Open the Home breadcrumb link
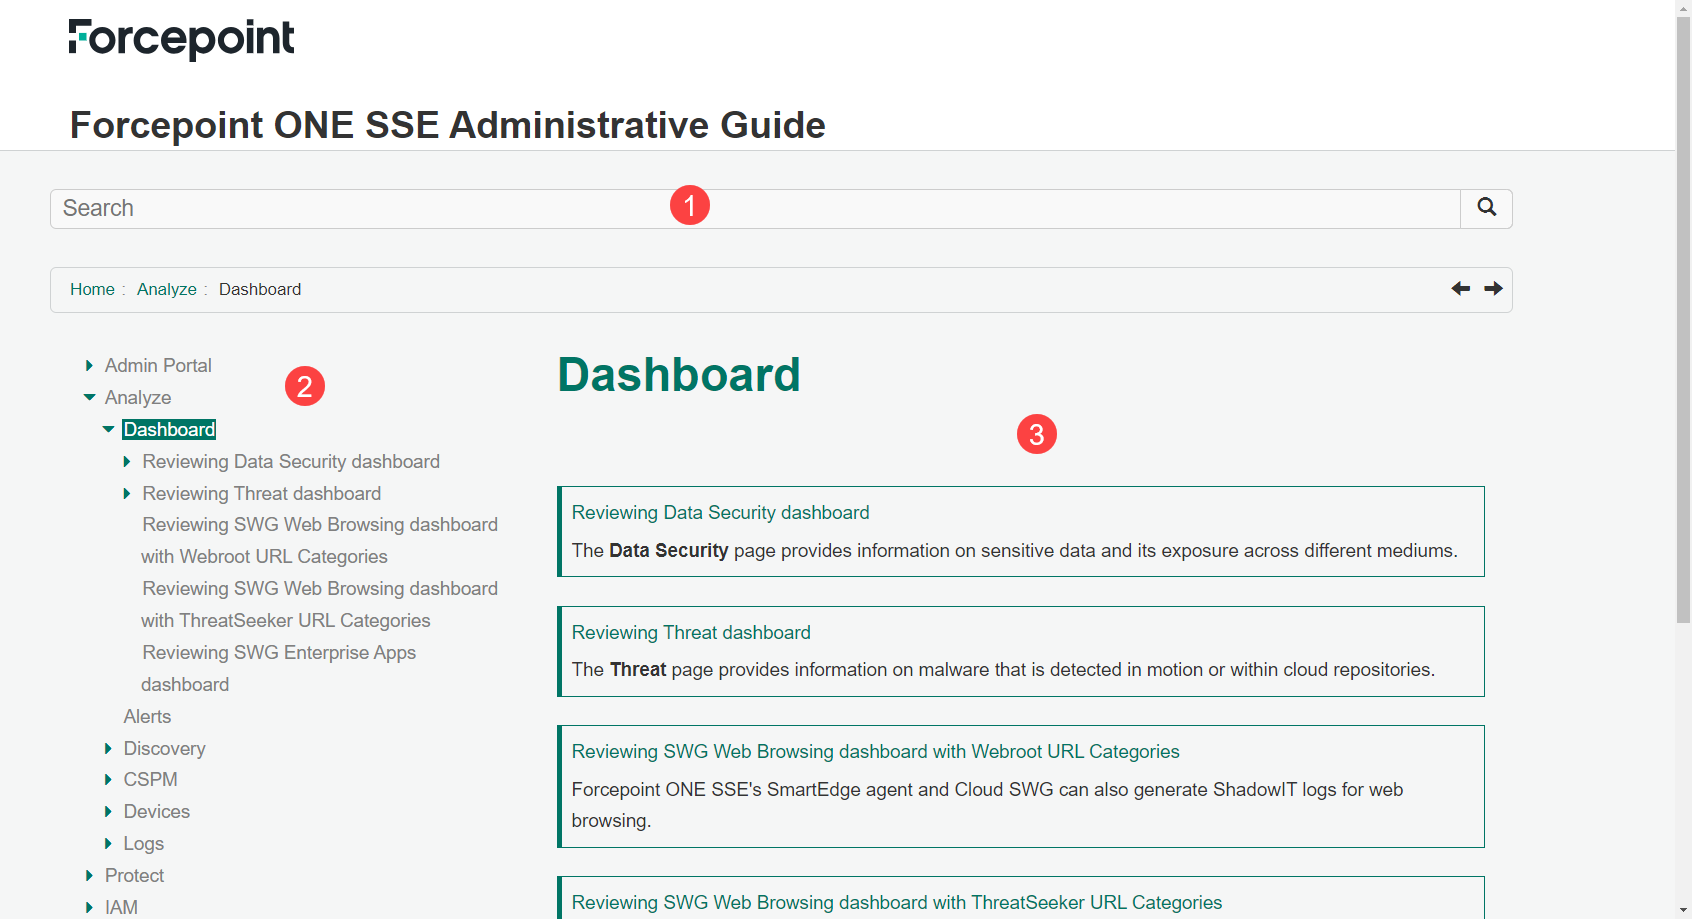Viewport: 1692px width, 919px height. click(92, 289)
